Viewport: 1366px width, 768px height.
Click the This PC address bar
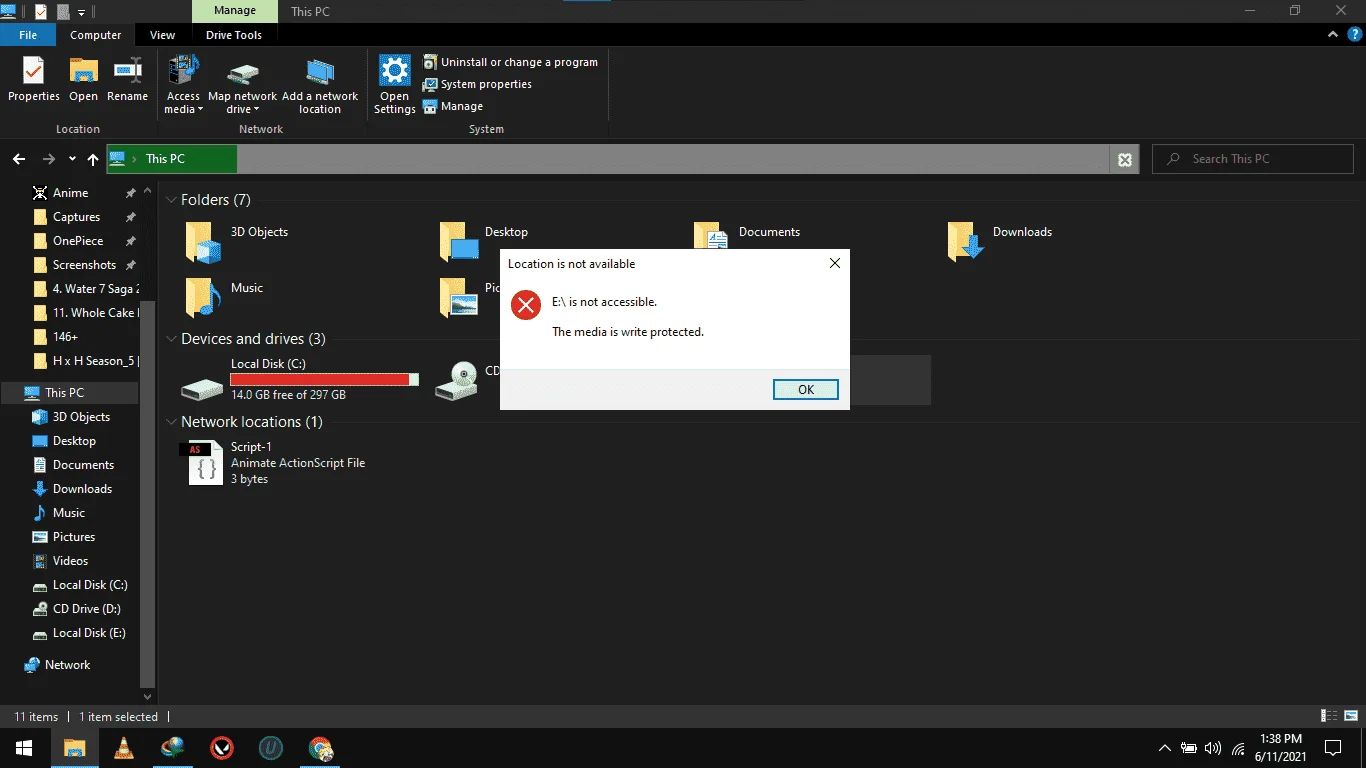pos(608,159)
